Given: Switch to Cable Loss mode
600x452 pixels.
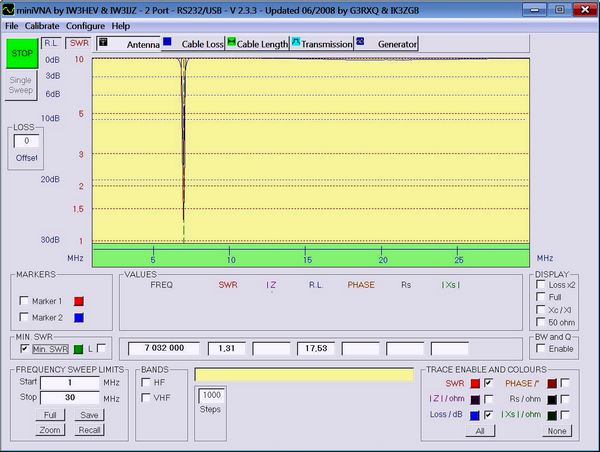Looking at the screenshot, I should pos(199,44).
